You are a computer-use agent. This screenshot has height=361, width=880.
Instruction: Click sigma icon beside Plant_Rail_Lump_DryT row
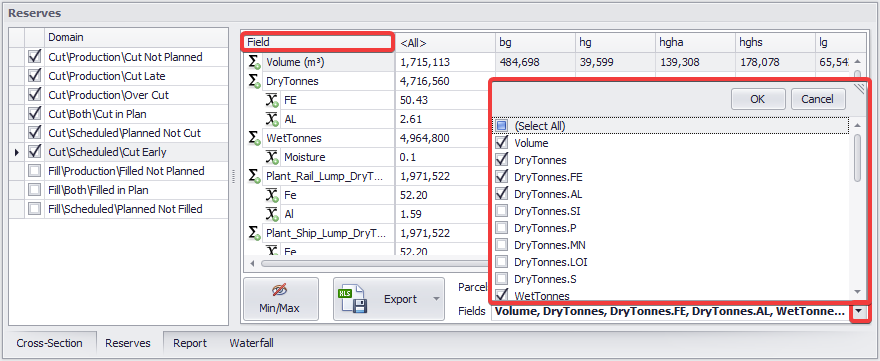[254, 176]
